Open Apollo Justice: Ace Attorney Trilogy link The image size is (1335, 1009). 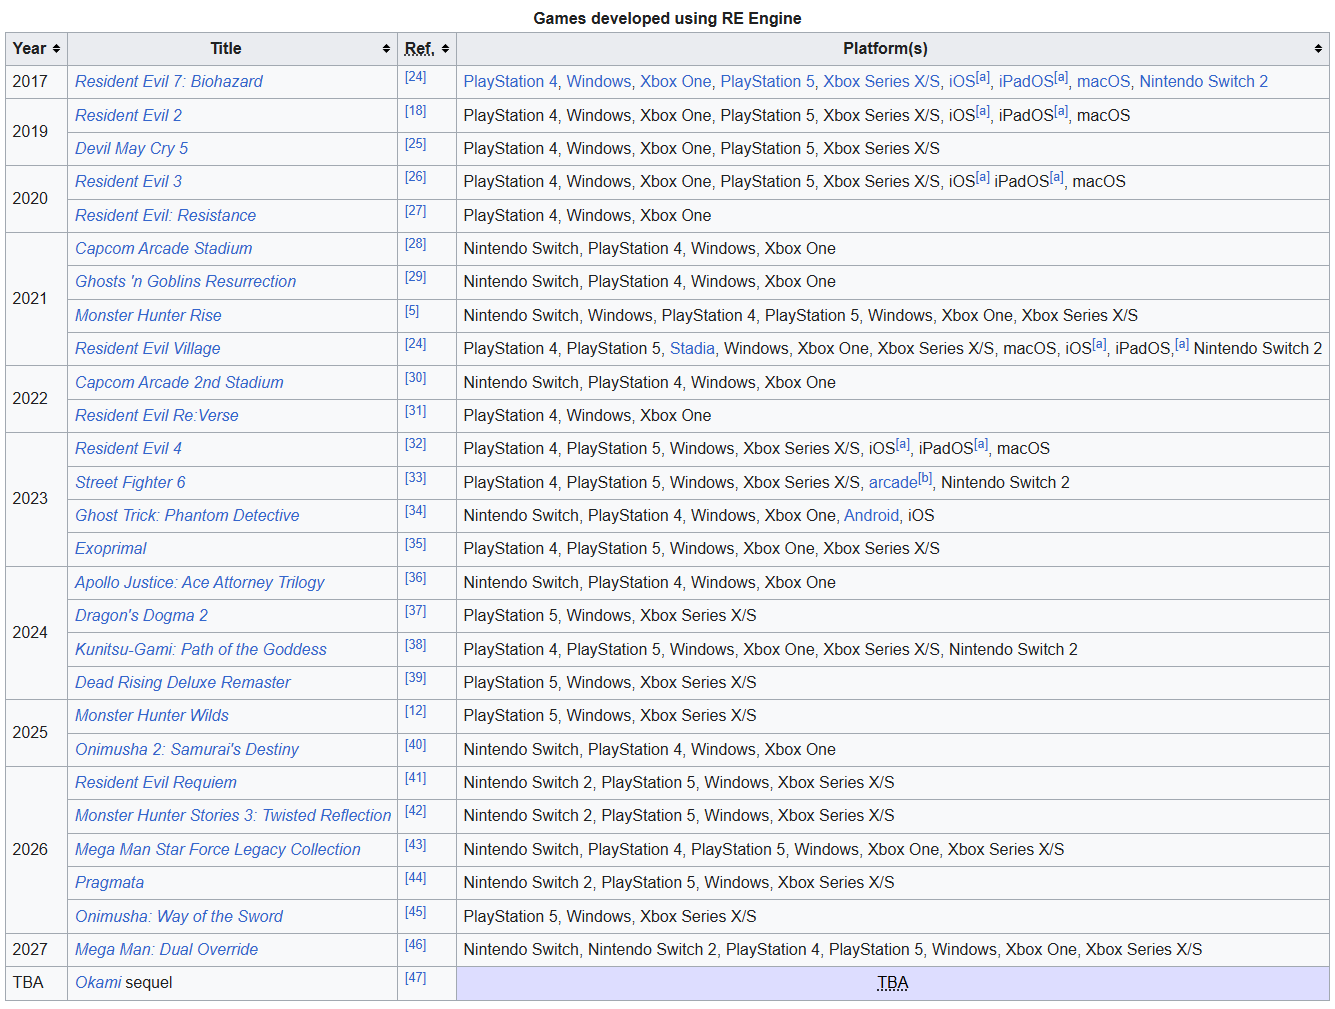199,583
